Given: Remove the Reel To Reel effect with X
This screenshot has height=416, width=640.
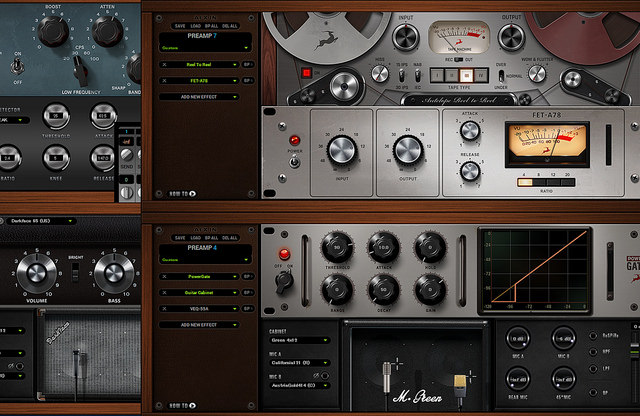Looking at the screenshot, I should (164, 65).
